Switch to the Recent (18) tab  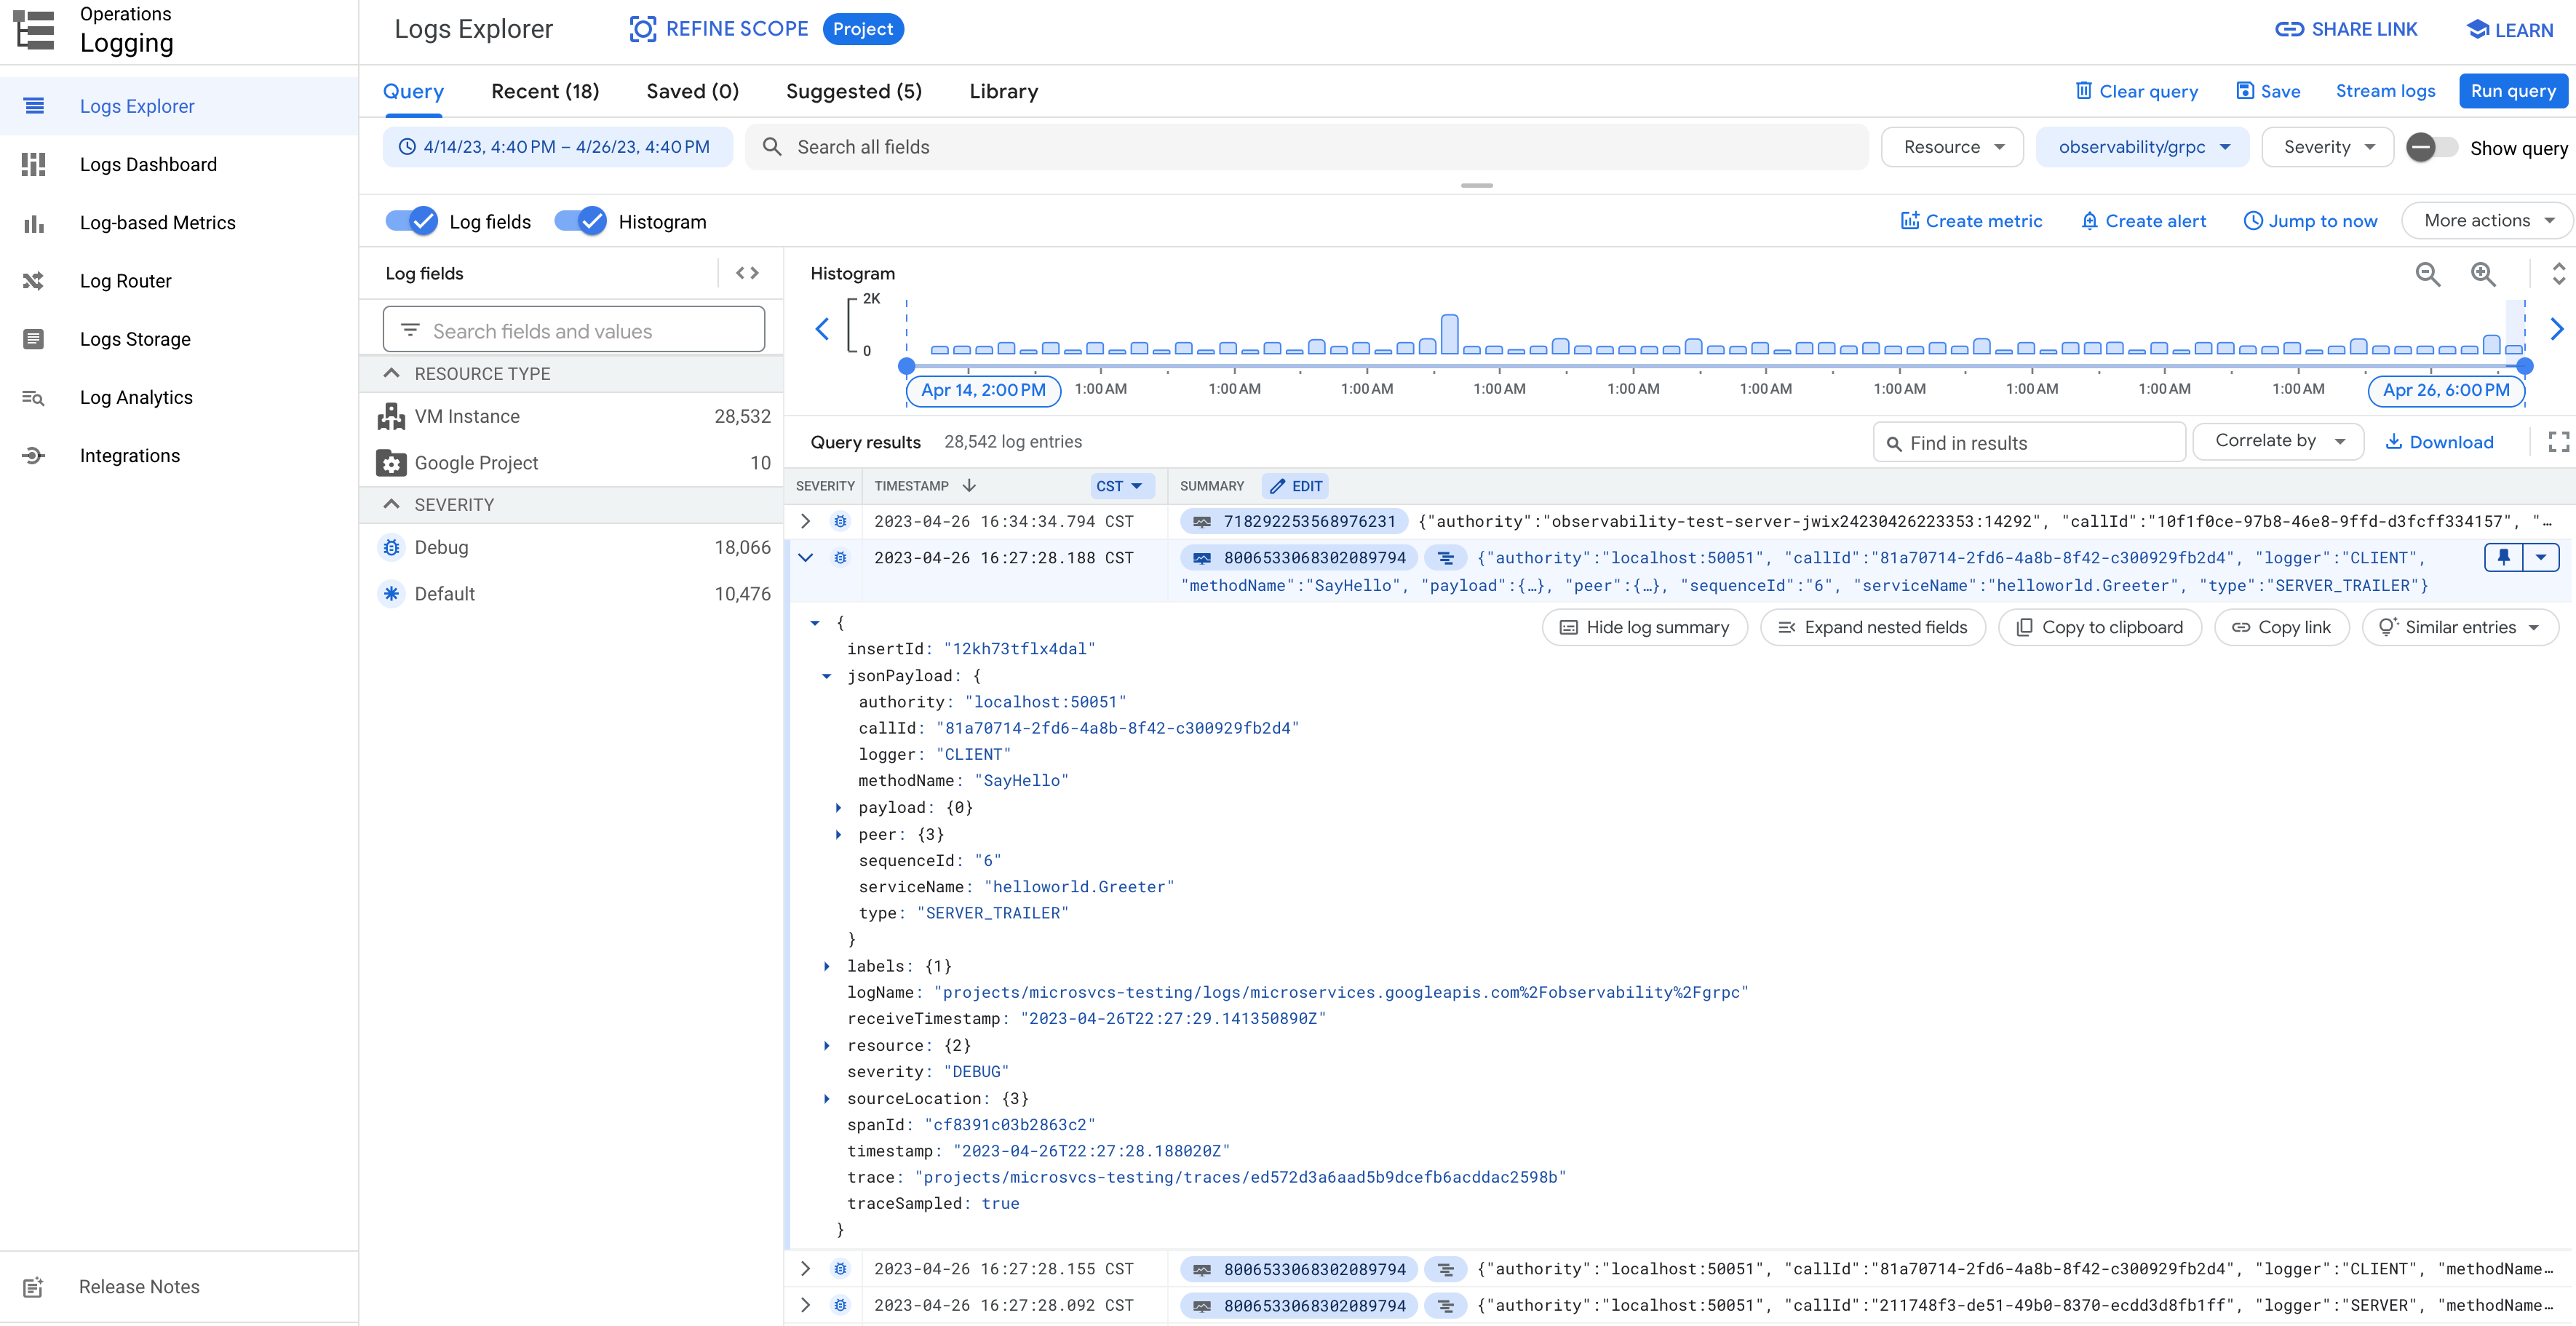(545, 91)
